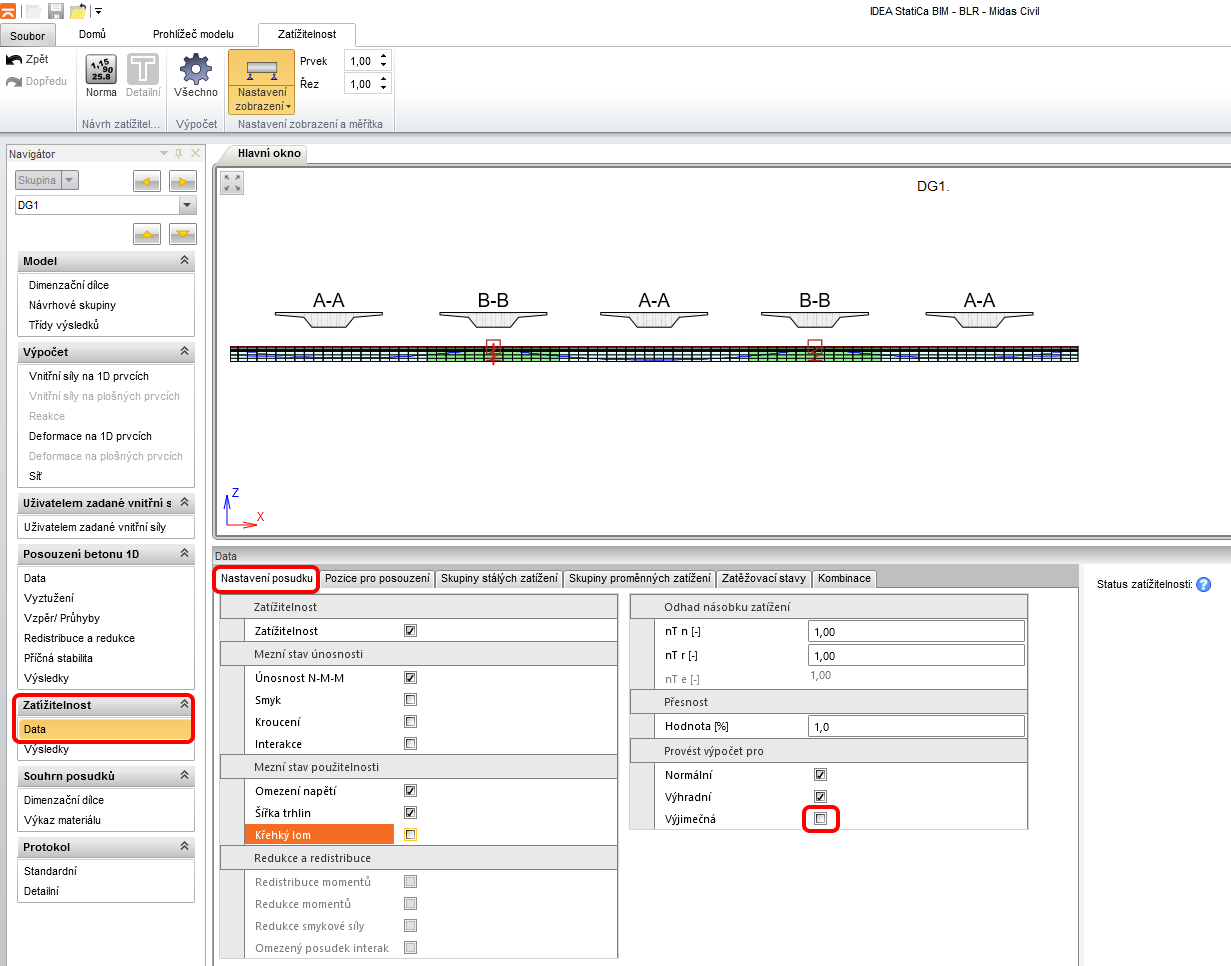This screenshot has height=966, width=1231.
Task: Check the Křehký lom checkbox
Action: coord(410,835)
